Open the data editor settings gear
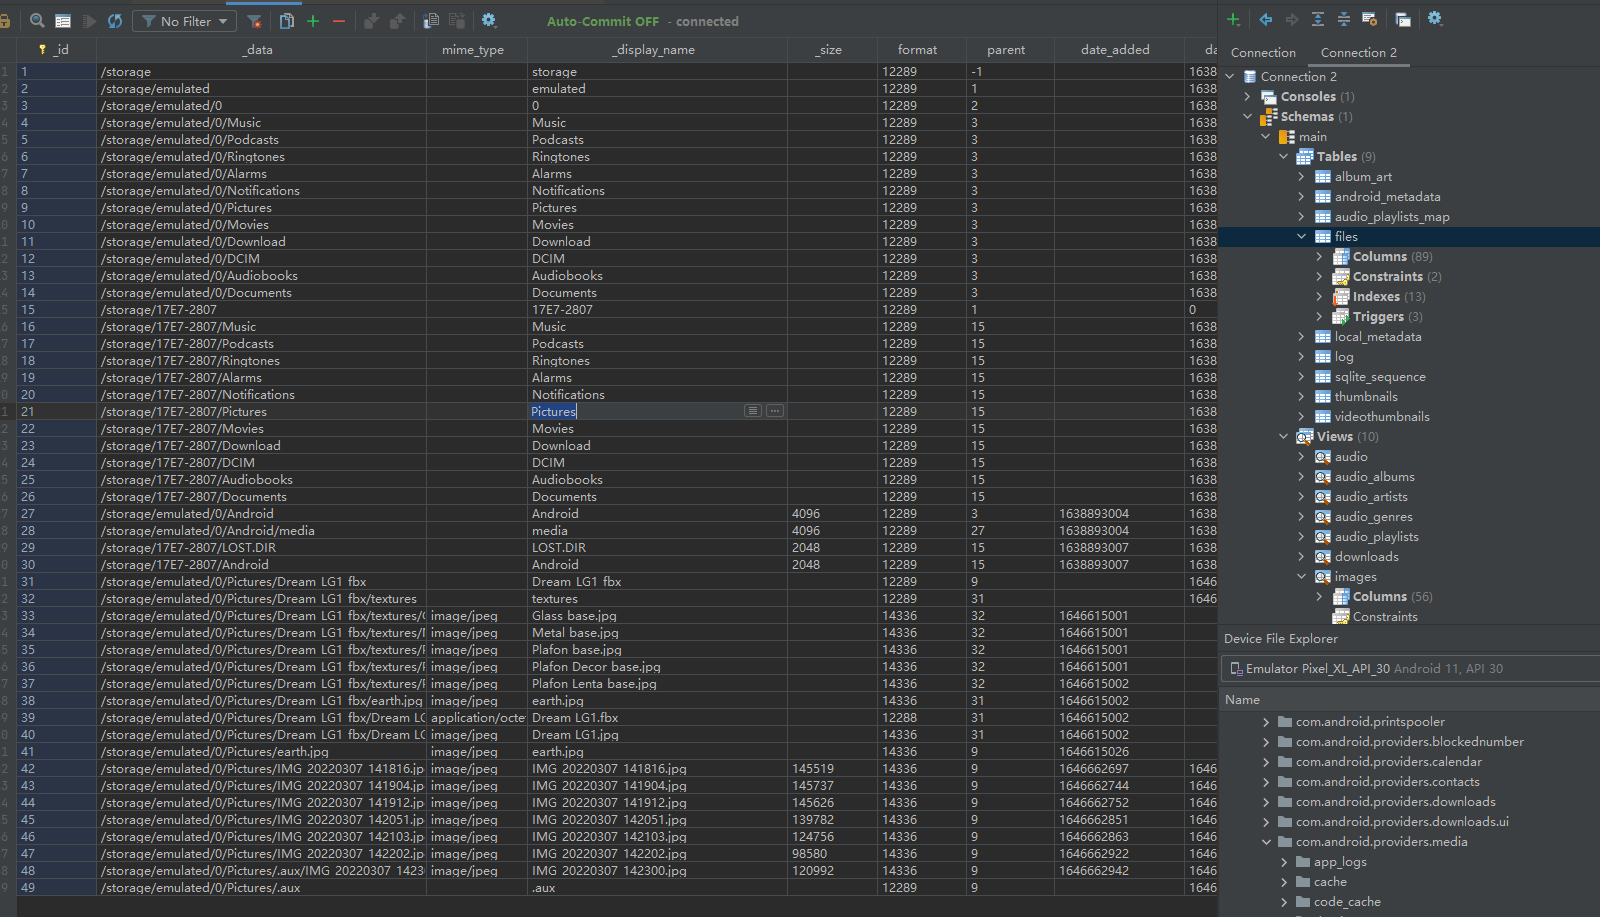This screenshot has height=917, width=1600. pos(489,20)
